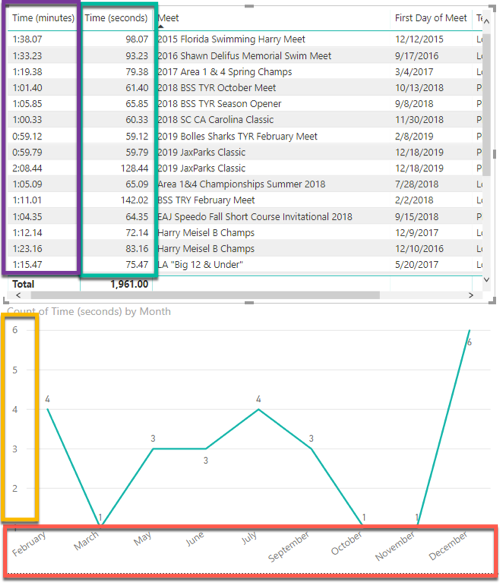Click the Time (minutes) column header
500x583 pixels.
click(43, 18)
